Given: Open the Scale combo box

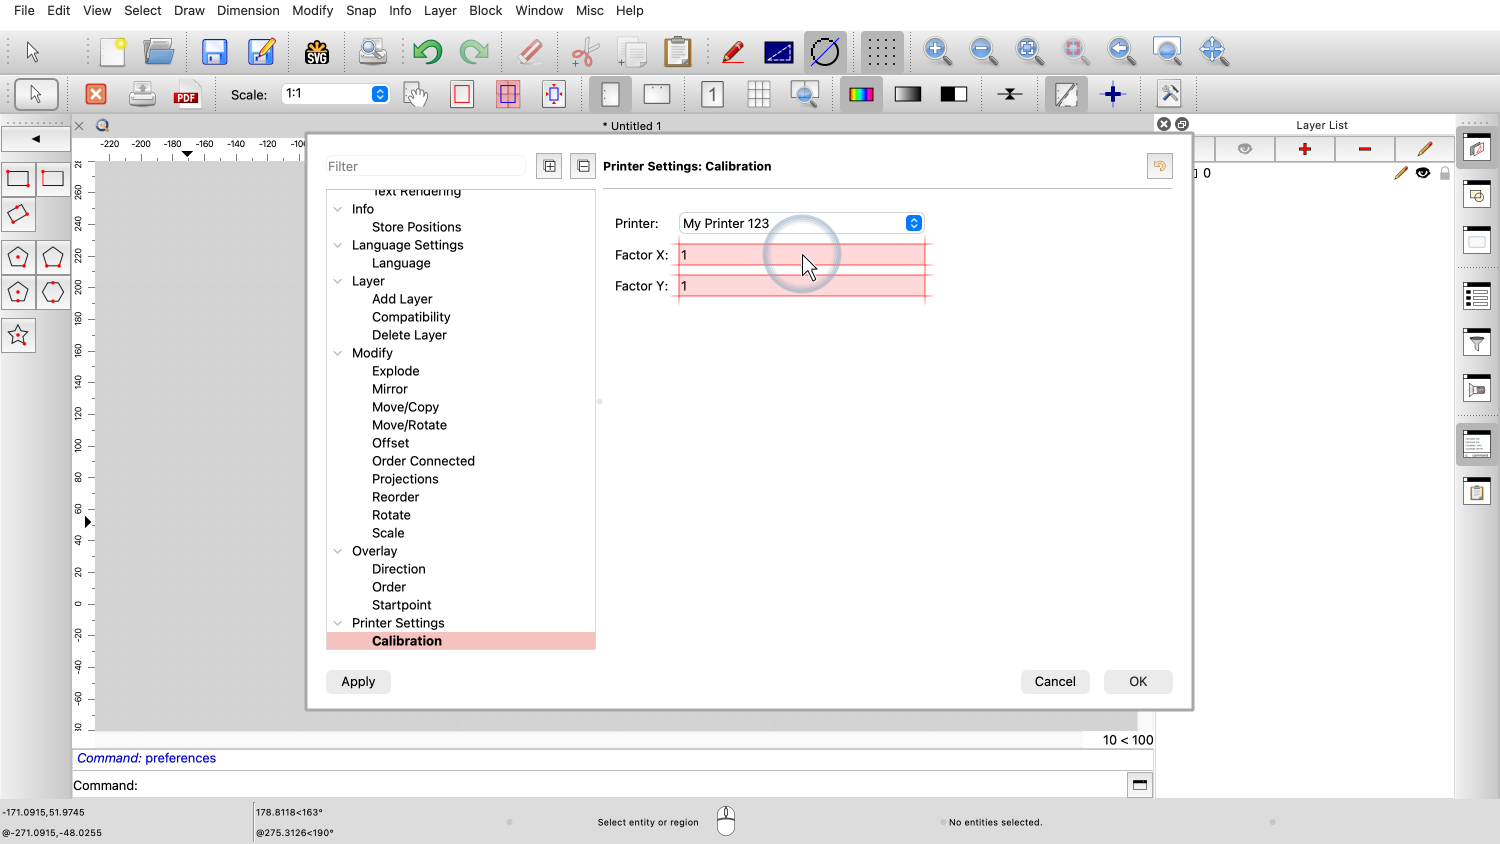Looking at the screenshot, I should coord(379,94).
